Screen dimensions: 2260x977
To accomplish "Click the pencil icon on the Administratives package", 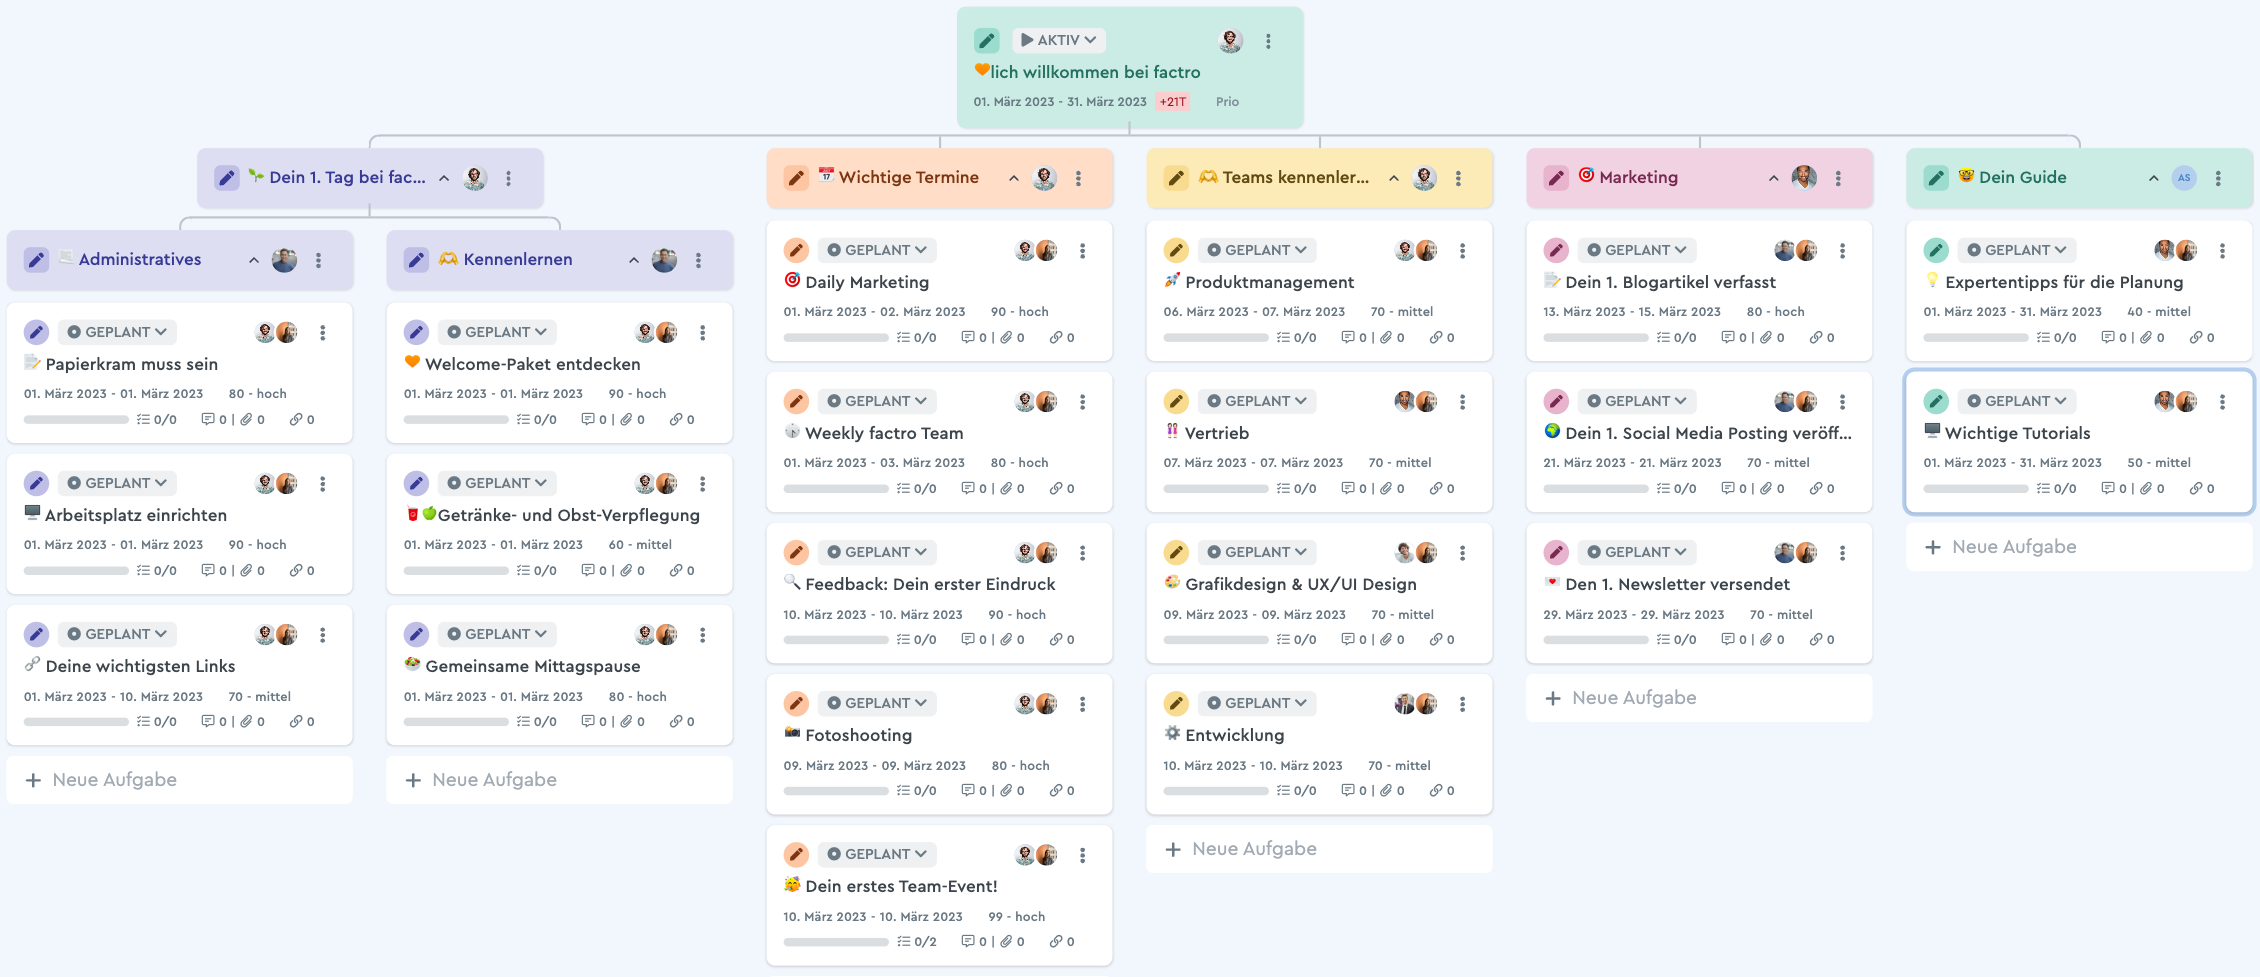I will coord(36,260).
